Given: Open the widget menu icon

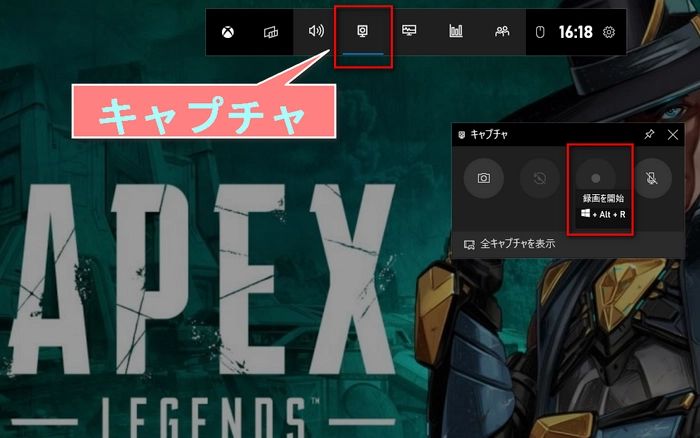Looking at the screenshot, I should pyautogui.click(x=271, y=32).
